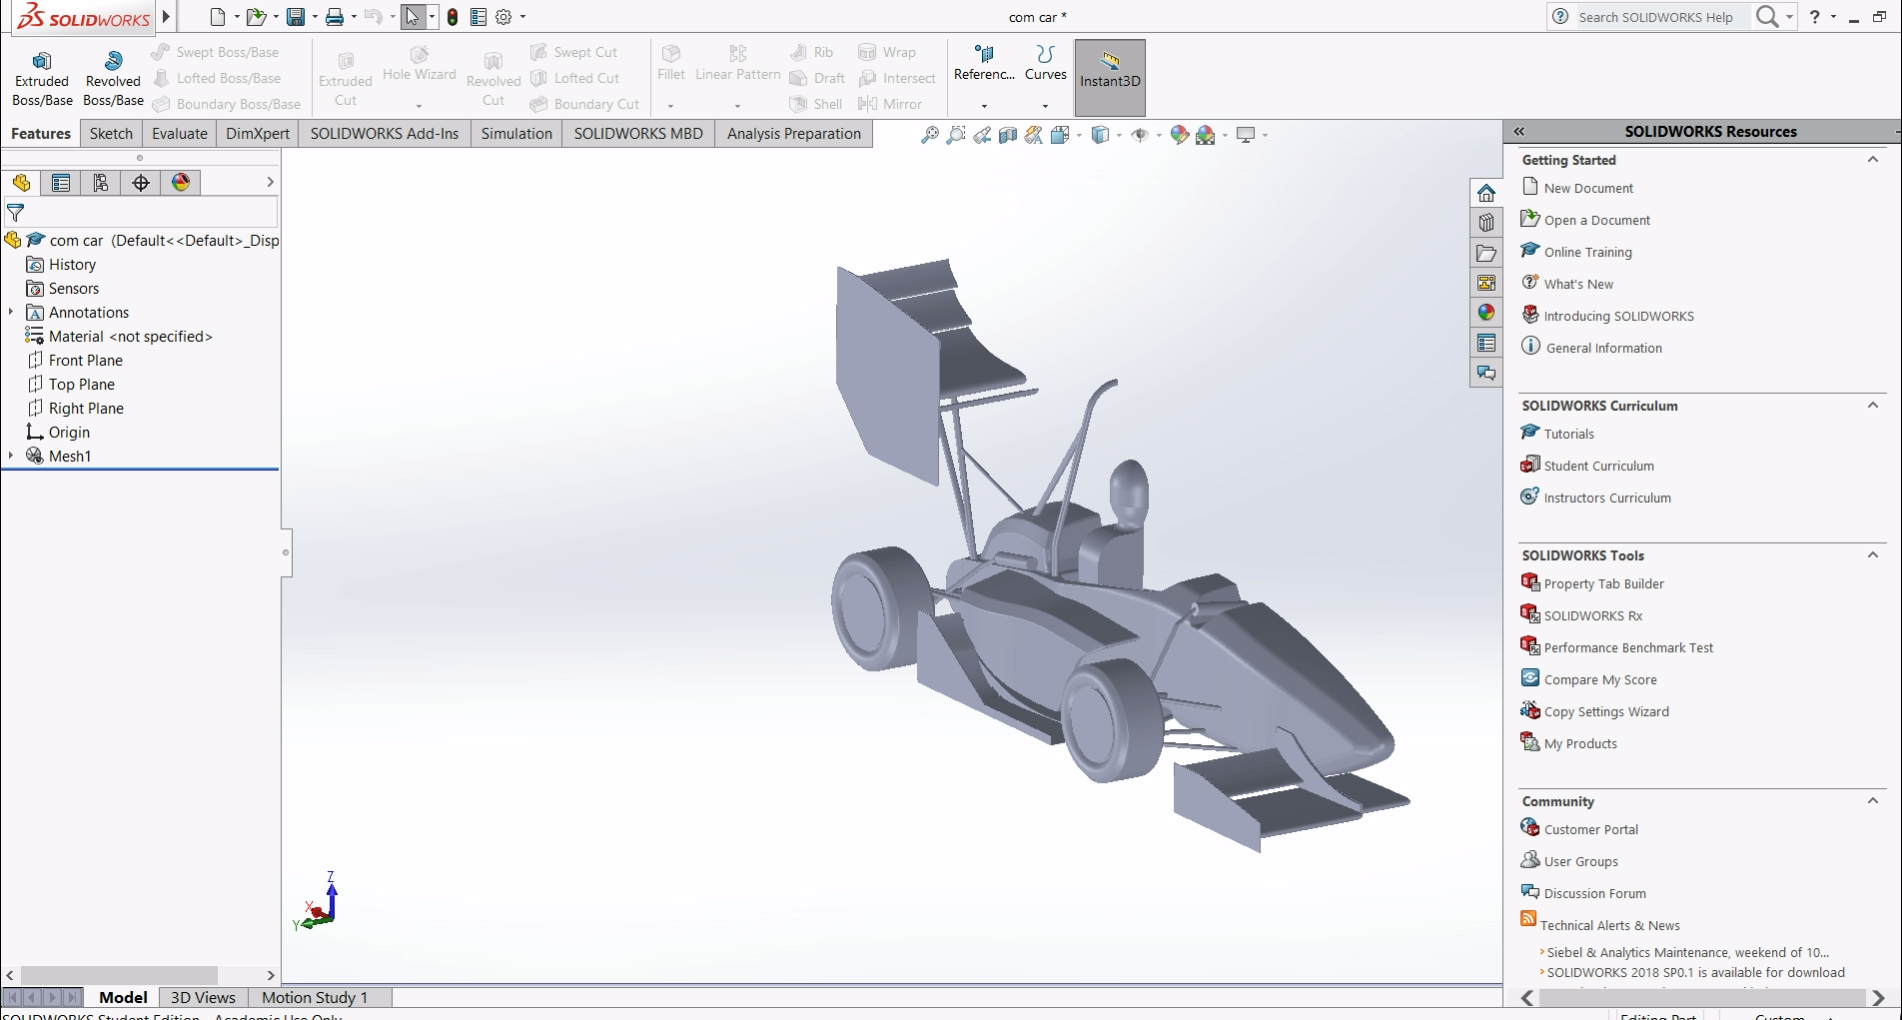This screenshot has width=1902, height=1020.
Task: Open the DimXpertManager tab icon
Action: (x=141, y=182)
